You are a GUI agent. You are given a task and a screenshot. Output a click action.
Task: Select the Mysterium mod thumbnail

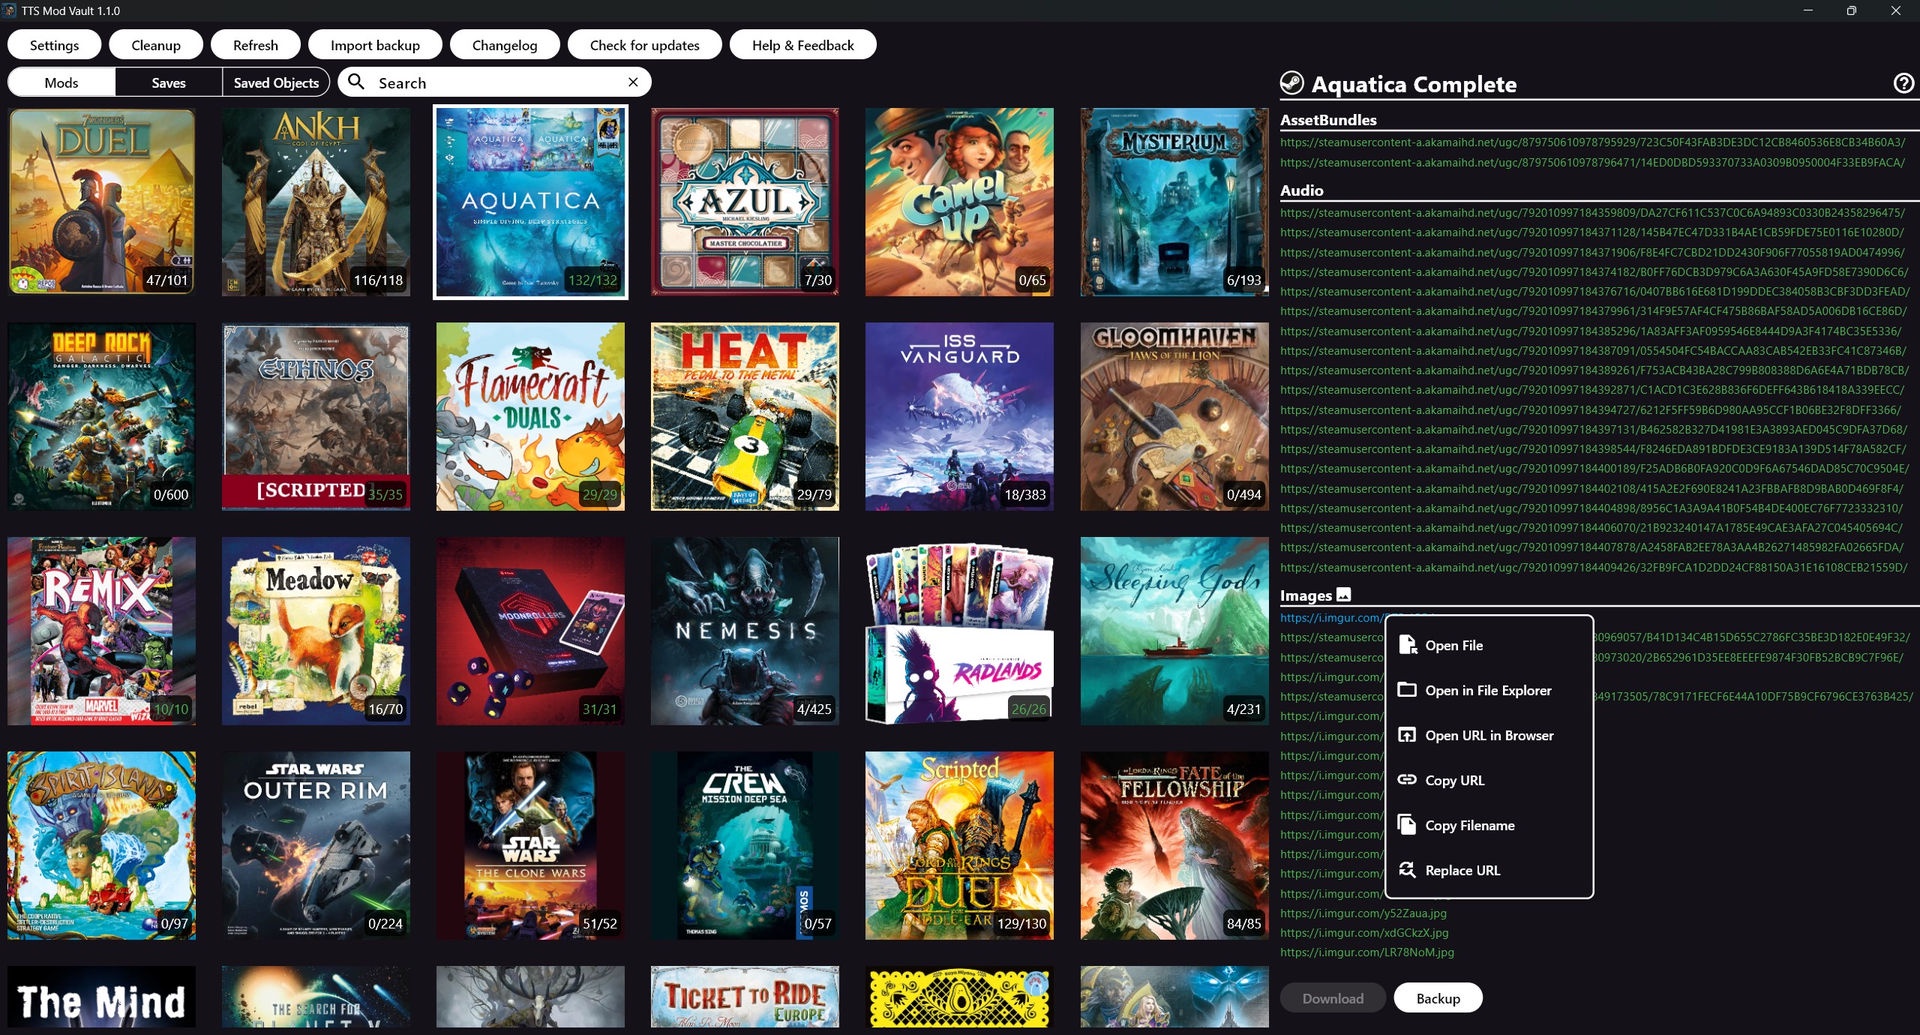point(1174,202)
